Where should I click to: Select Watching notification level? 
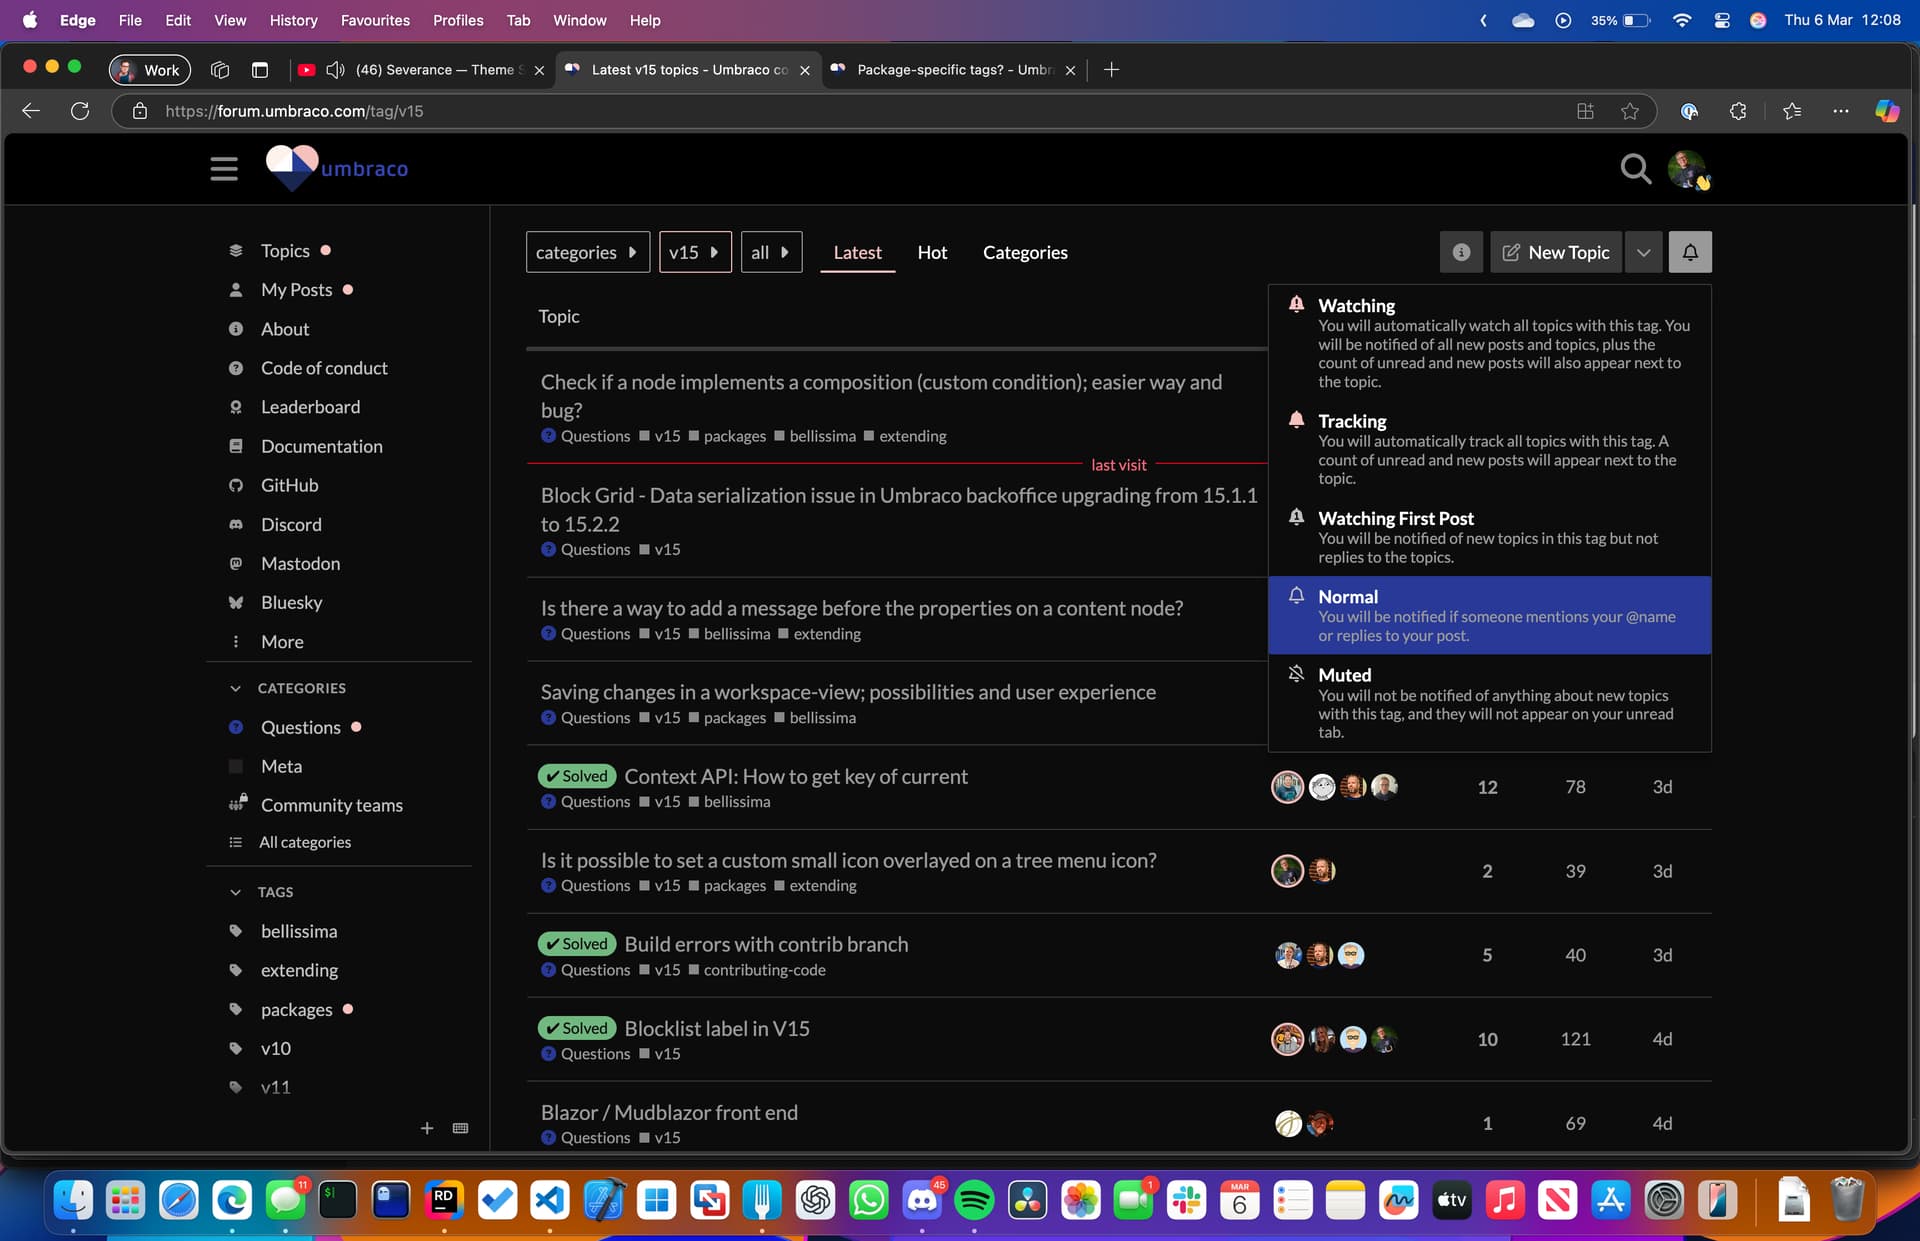pos(1490,343)
